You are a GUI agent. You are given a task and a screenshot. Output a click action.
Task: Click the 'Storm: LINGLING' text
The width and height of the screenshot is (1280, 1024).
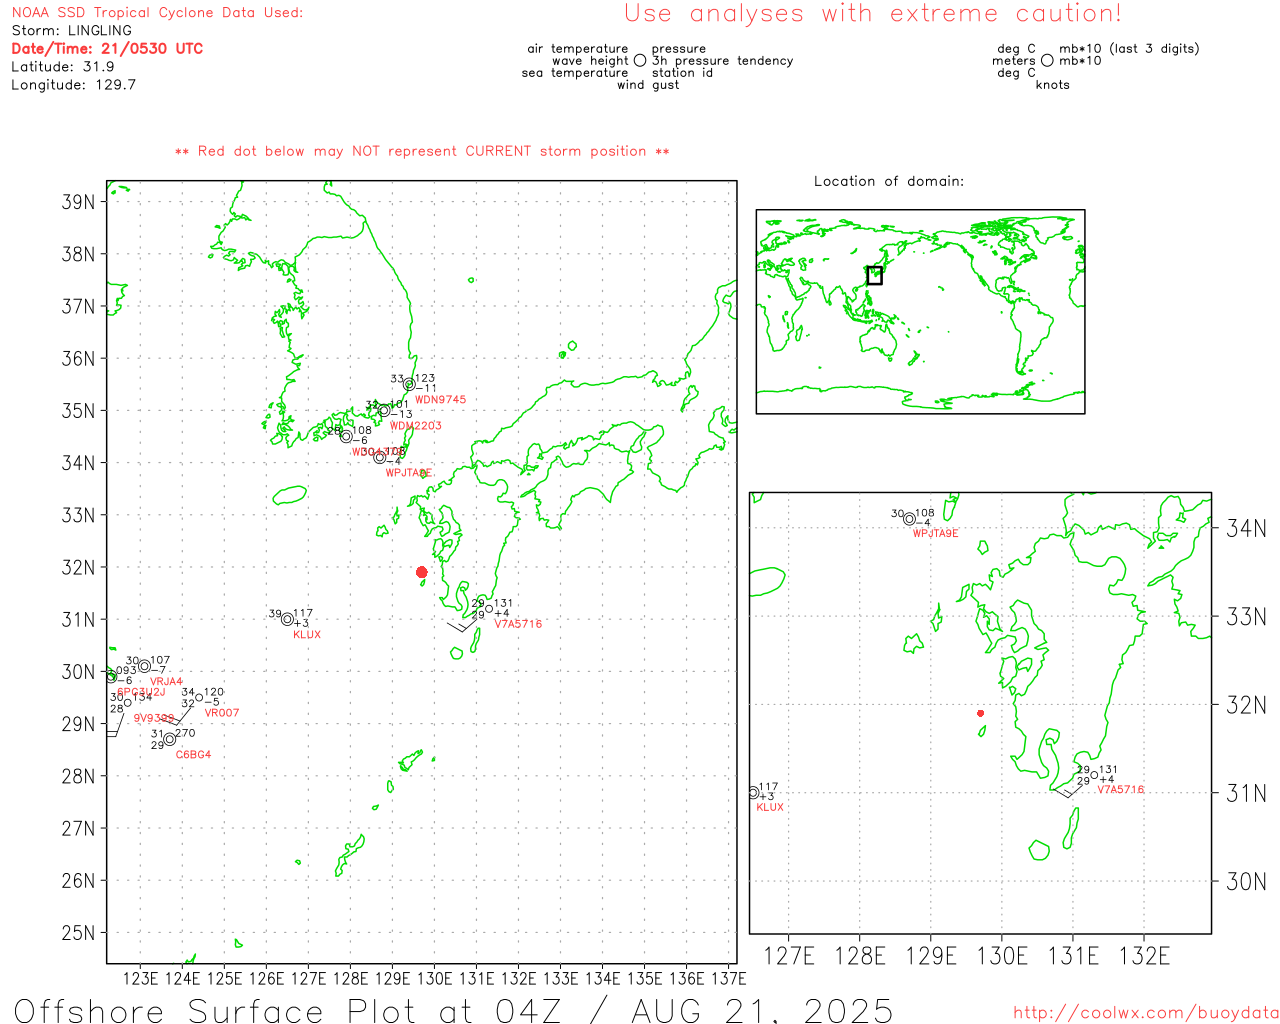pyautogui.click(x=71, y=31)
